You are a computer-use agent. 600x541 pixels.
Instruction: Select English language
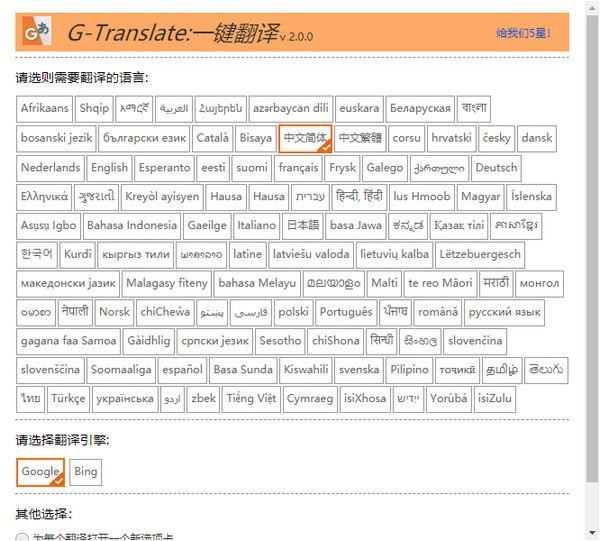pyautogui.click(x=109, y=168)
